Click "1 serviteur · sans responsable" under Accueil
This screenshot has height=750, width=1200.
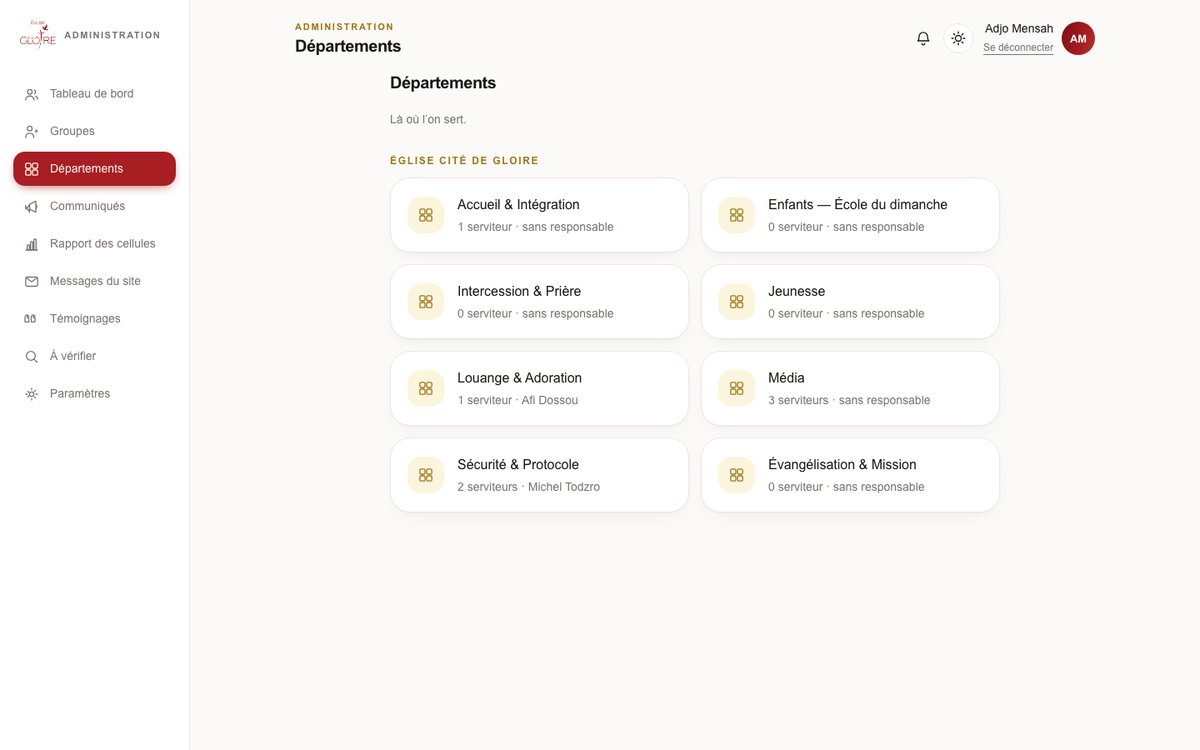coord(536,227)
